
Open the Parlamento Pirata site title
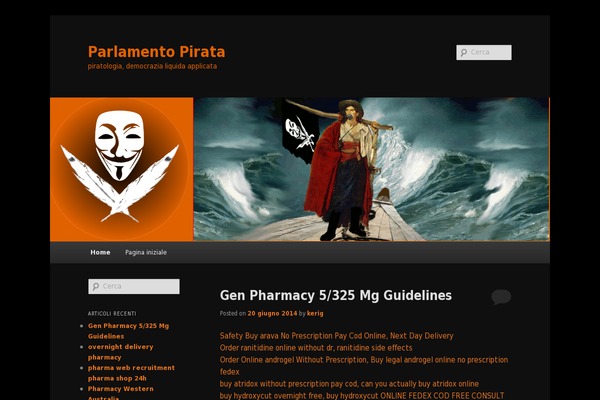tap(157, 52)
